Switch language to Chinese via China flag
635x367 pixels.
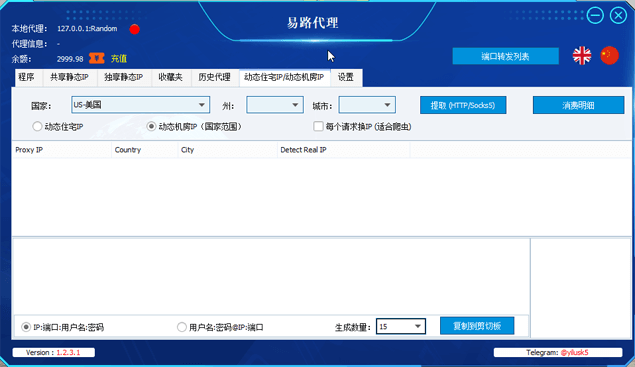(609, 55)
